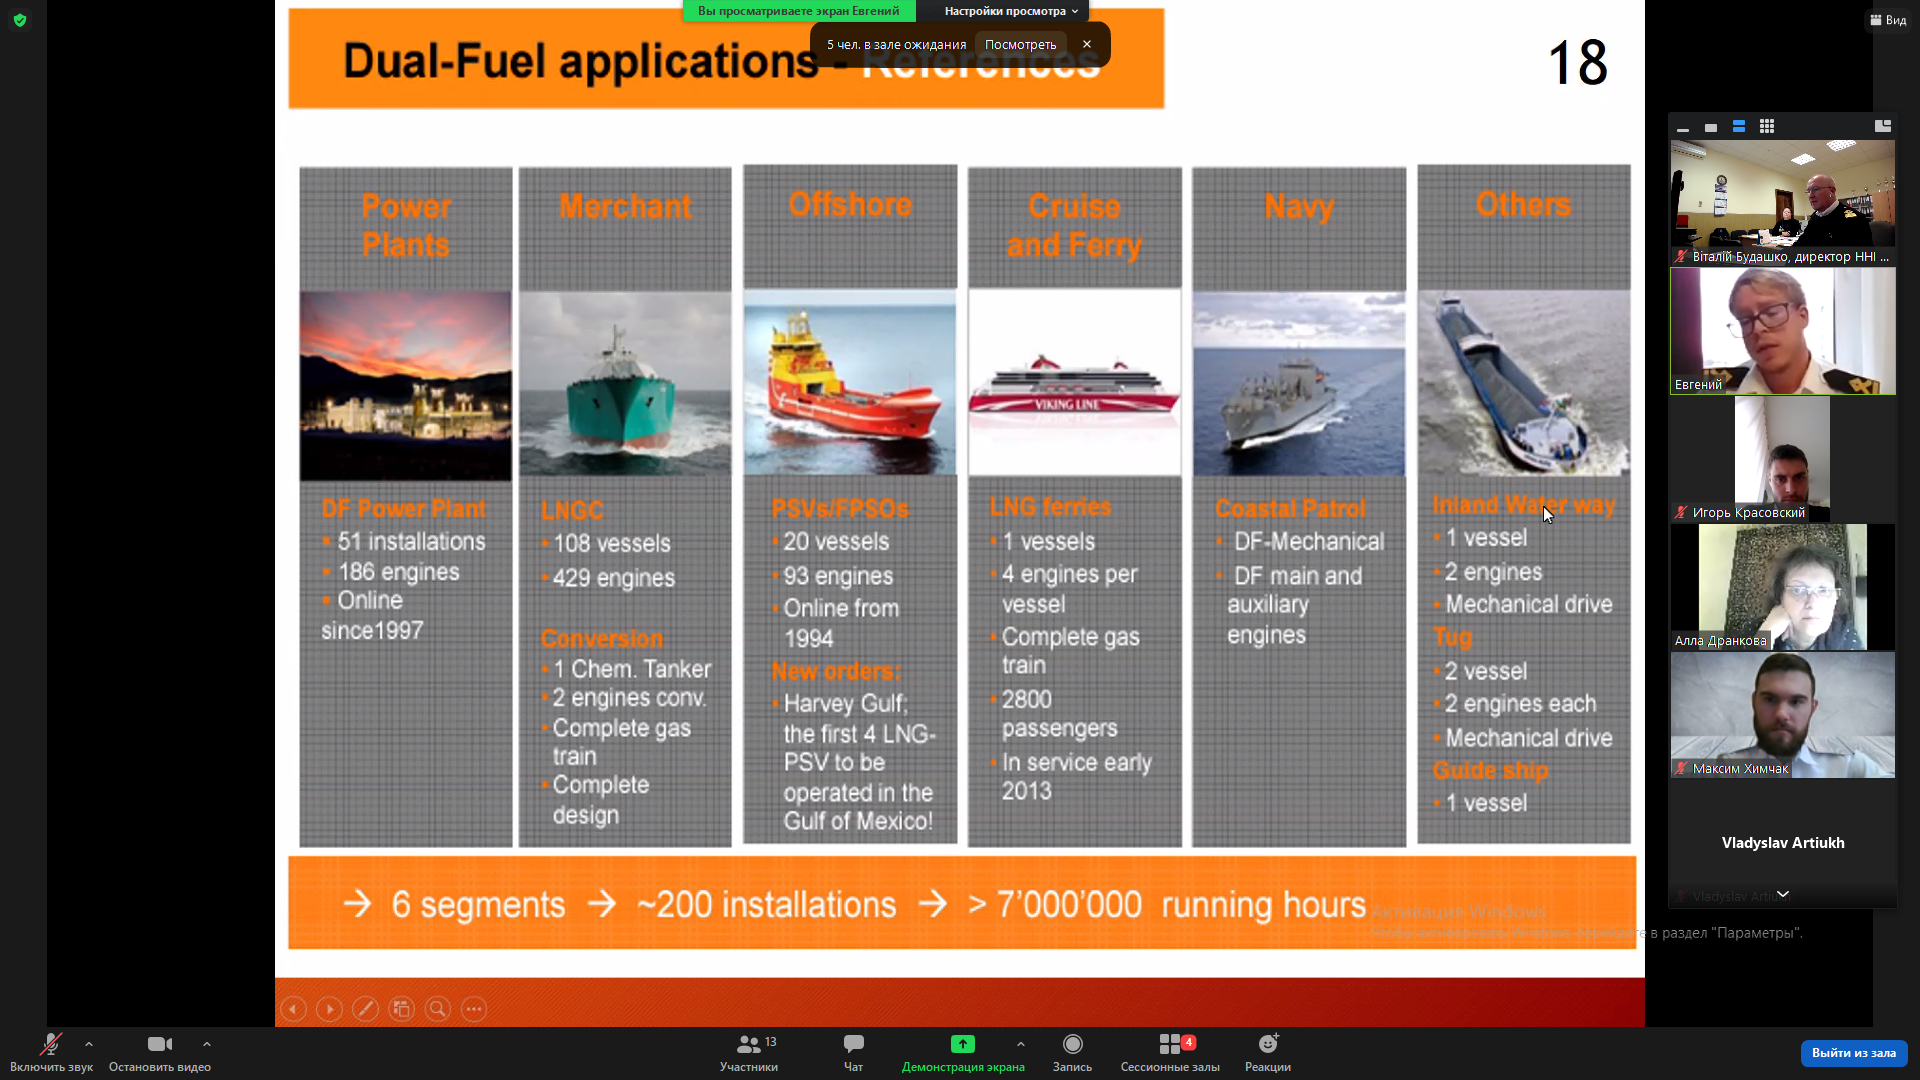Viewport: 1920px width, 1080px height.
Task: Open Настройки просмотра view options dropdown
Action: coord(1012,11)
